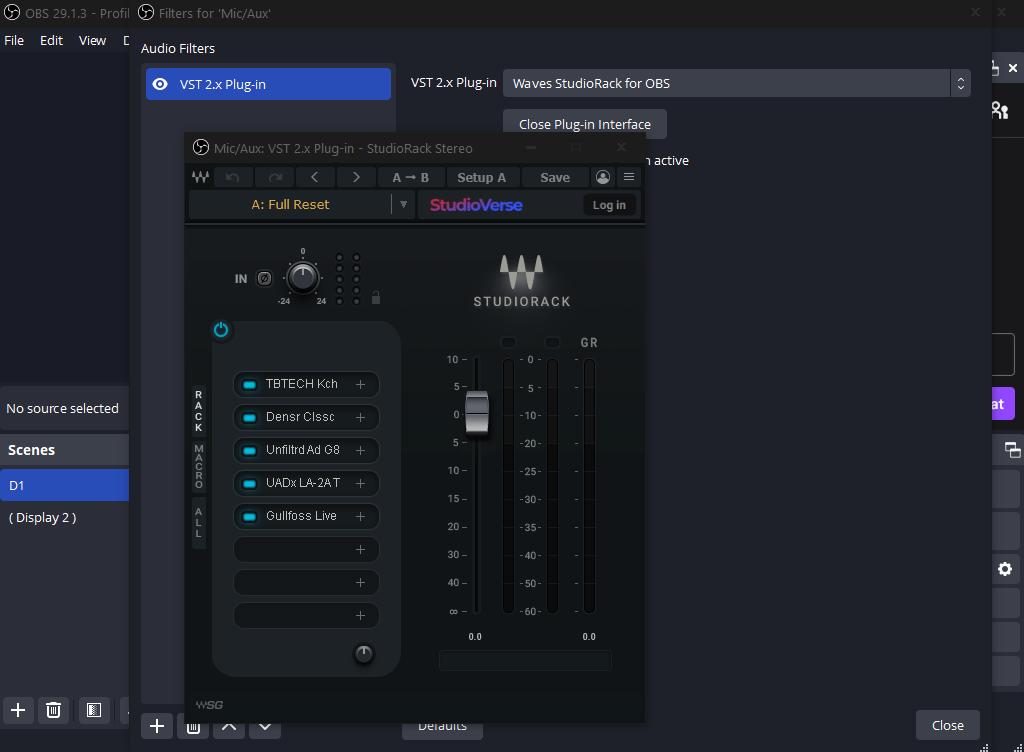
Task: Click the Close Plug-in Interface button
Action: (584, 124)
